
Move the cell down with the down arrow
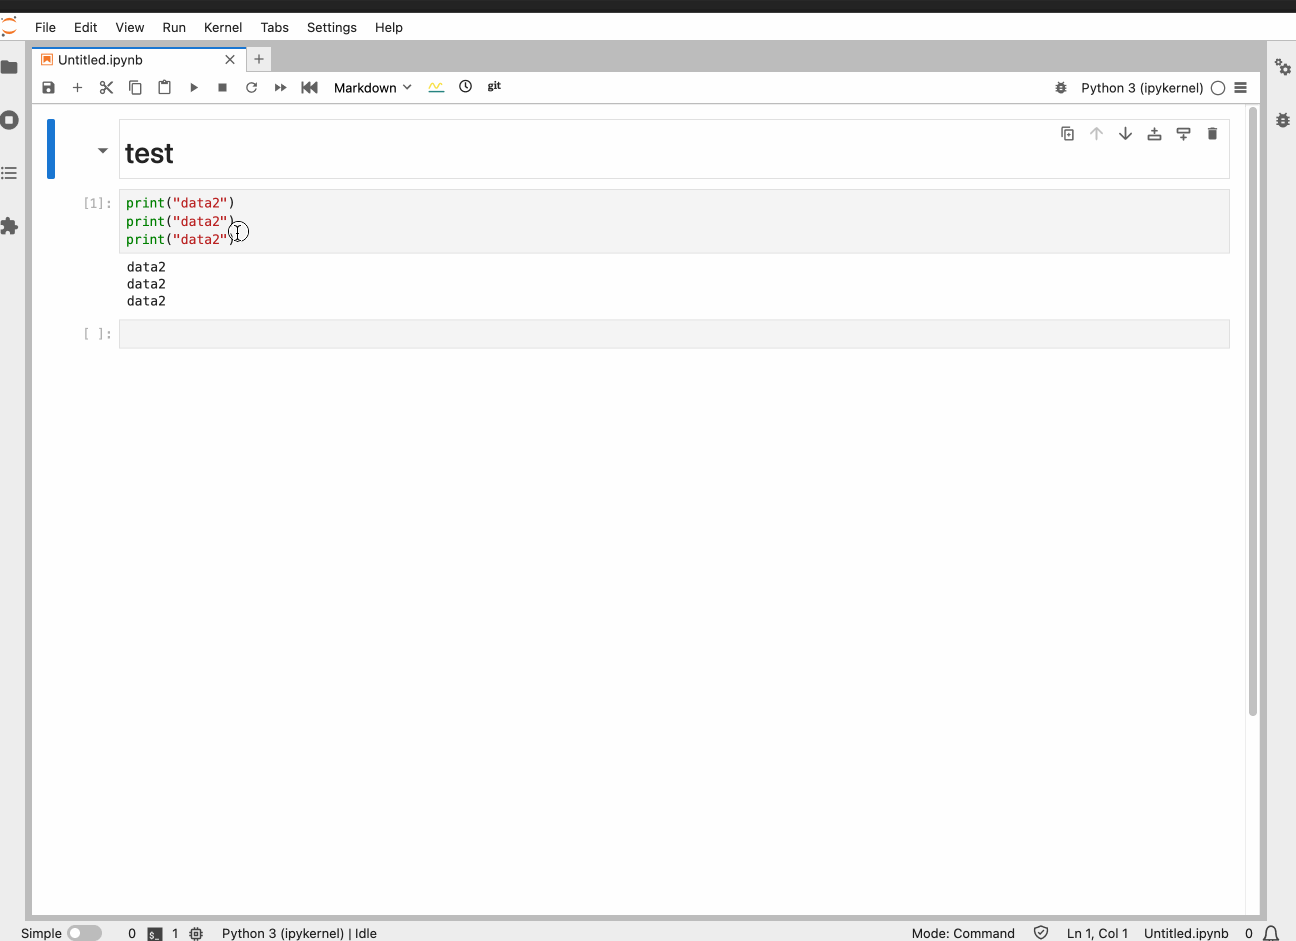1125,134
